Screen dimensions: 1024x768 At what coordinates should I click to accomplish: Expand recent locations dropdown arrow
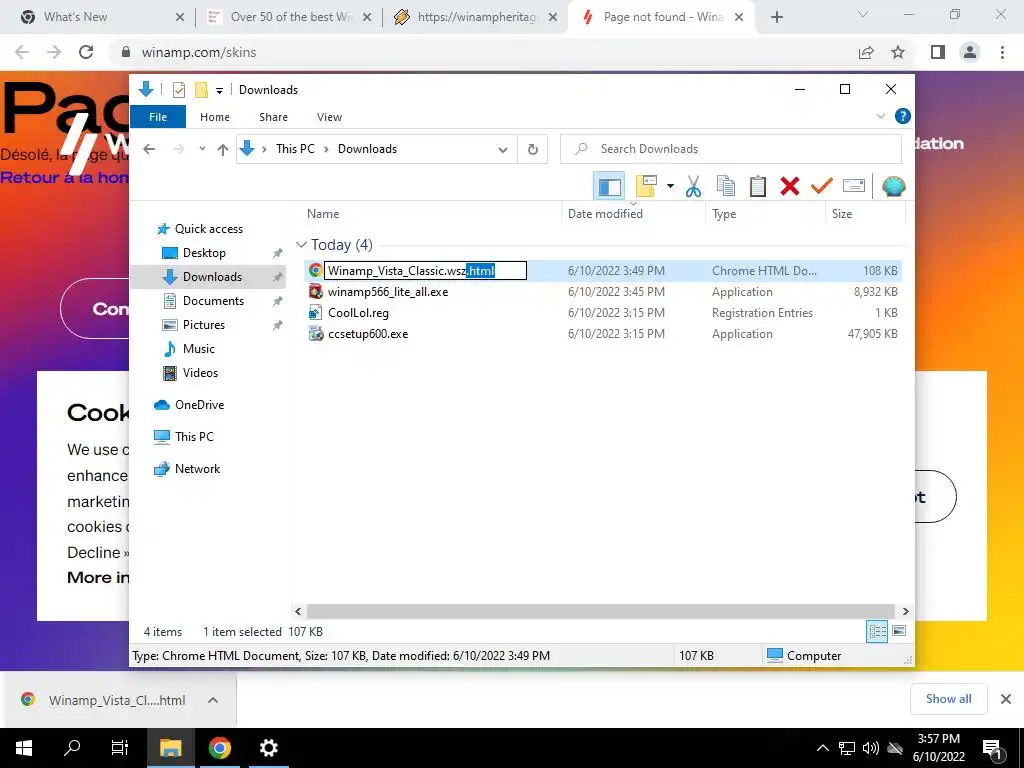tap(202, 149)
